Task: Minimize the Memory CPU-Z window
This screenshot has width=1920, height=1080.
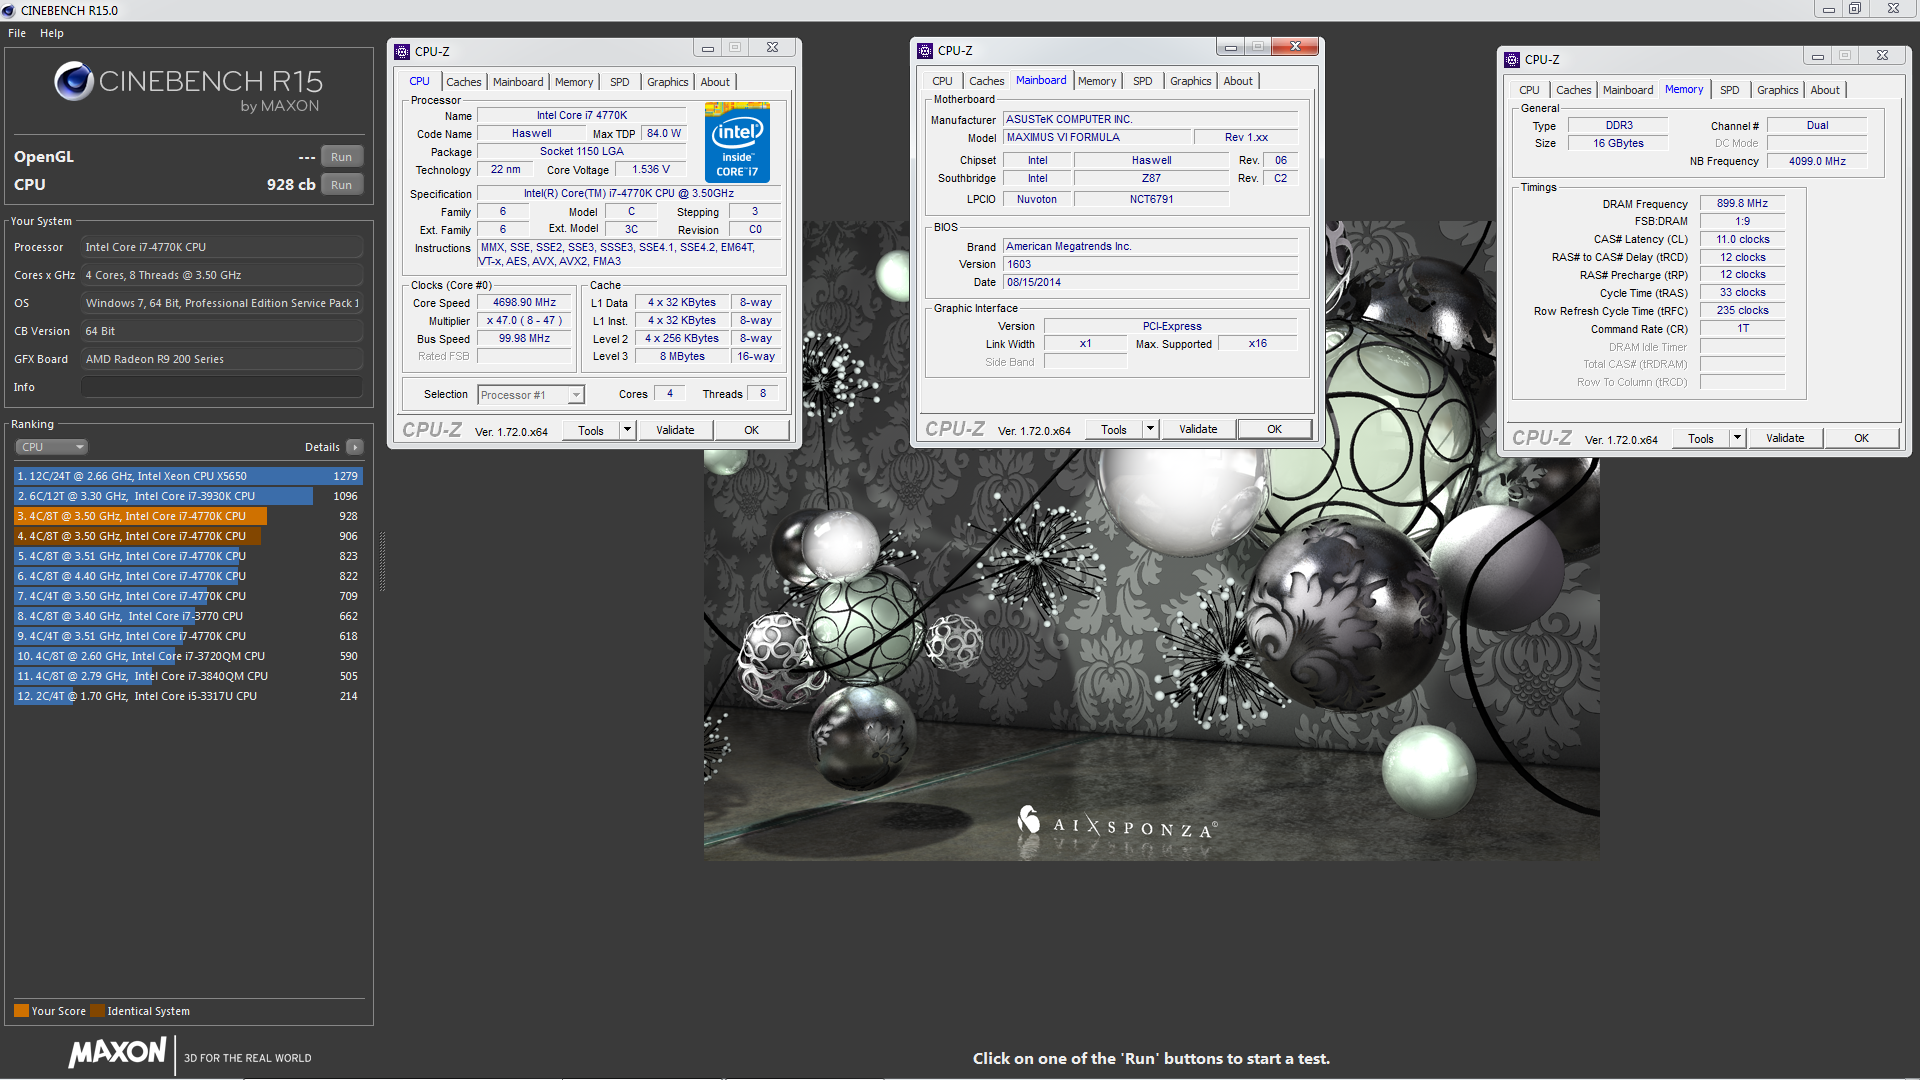Action: 1818,56
